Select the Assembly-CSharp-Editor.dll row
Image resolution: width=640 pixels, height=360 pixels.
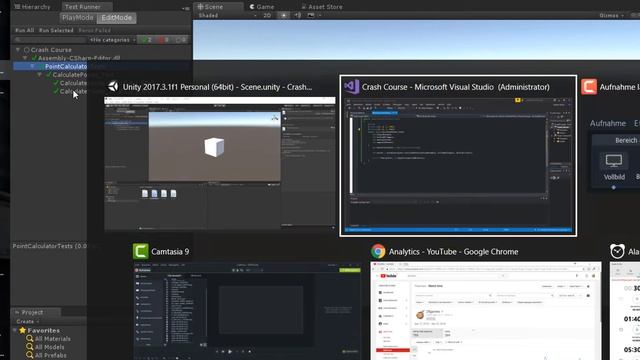click(x=79, y=58)
